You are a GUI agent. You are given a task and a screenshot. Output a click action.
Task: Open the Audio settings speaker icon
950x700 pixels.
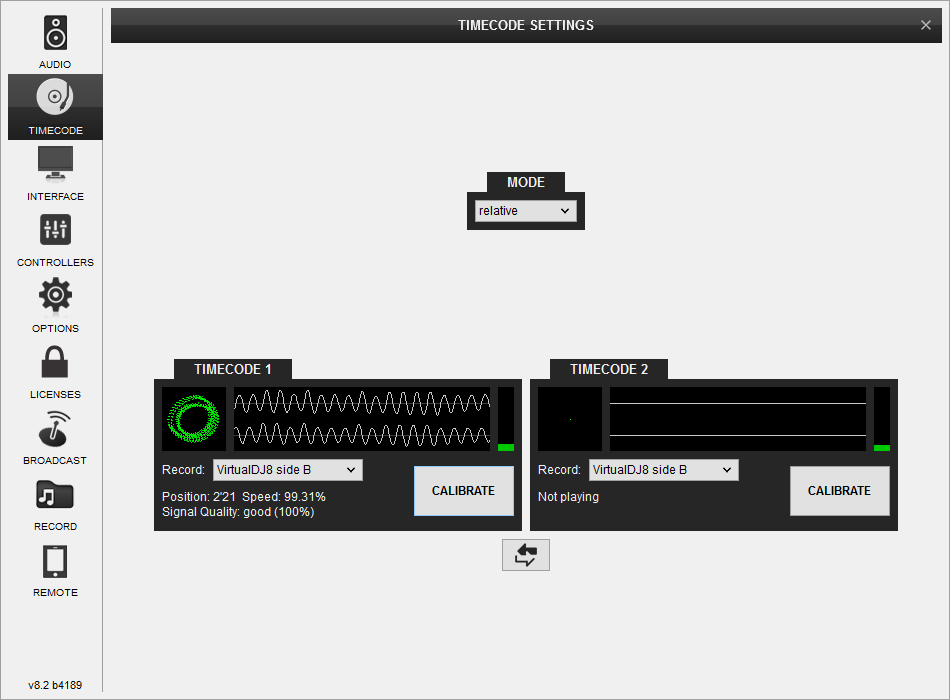tap(55, 33)
